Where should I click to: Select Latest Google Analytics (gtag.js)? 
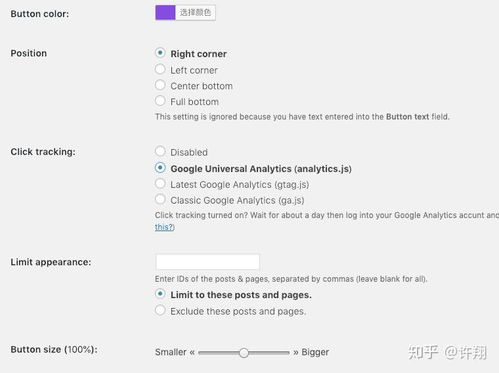click(160, 183)
